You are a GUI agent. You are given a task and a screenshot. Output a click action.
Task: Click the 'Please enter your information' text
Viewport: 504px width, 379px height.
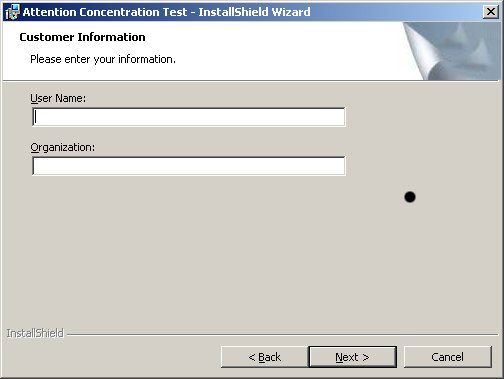(x=103, y=59)
